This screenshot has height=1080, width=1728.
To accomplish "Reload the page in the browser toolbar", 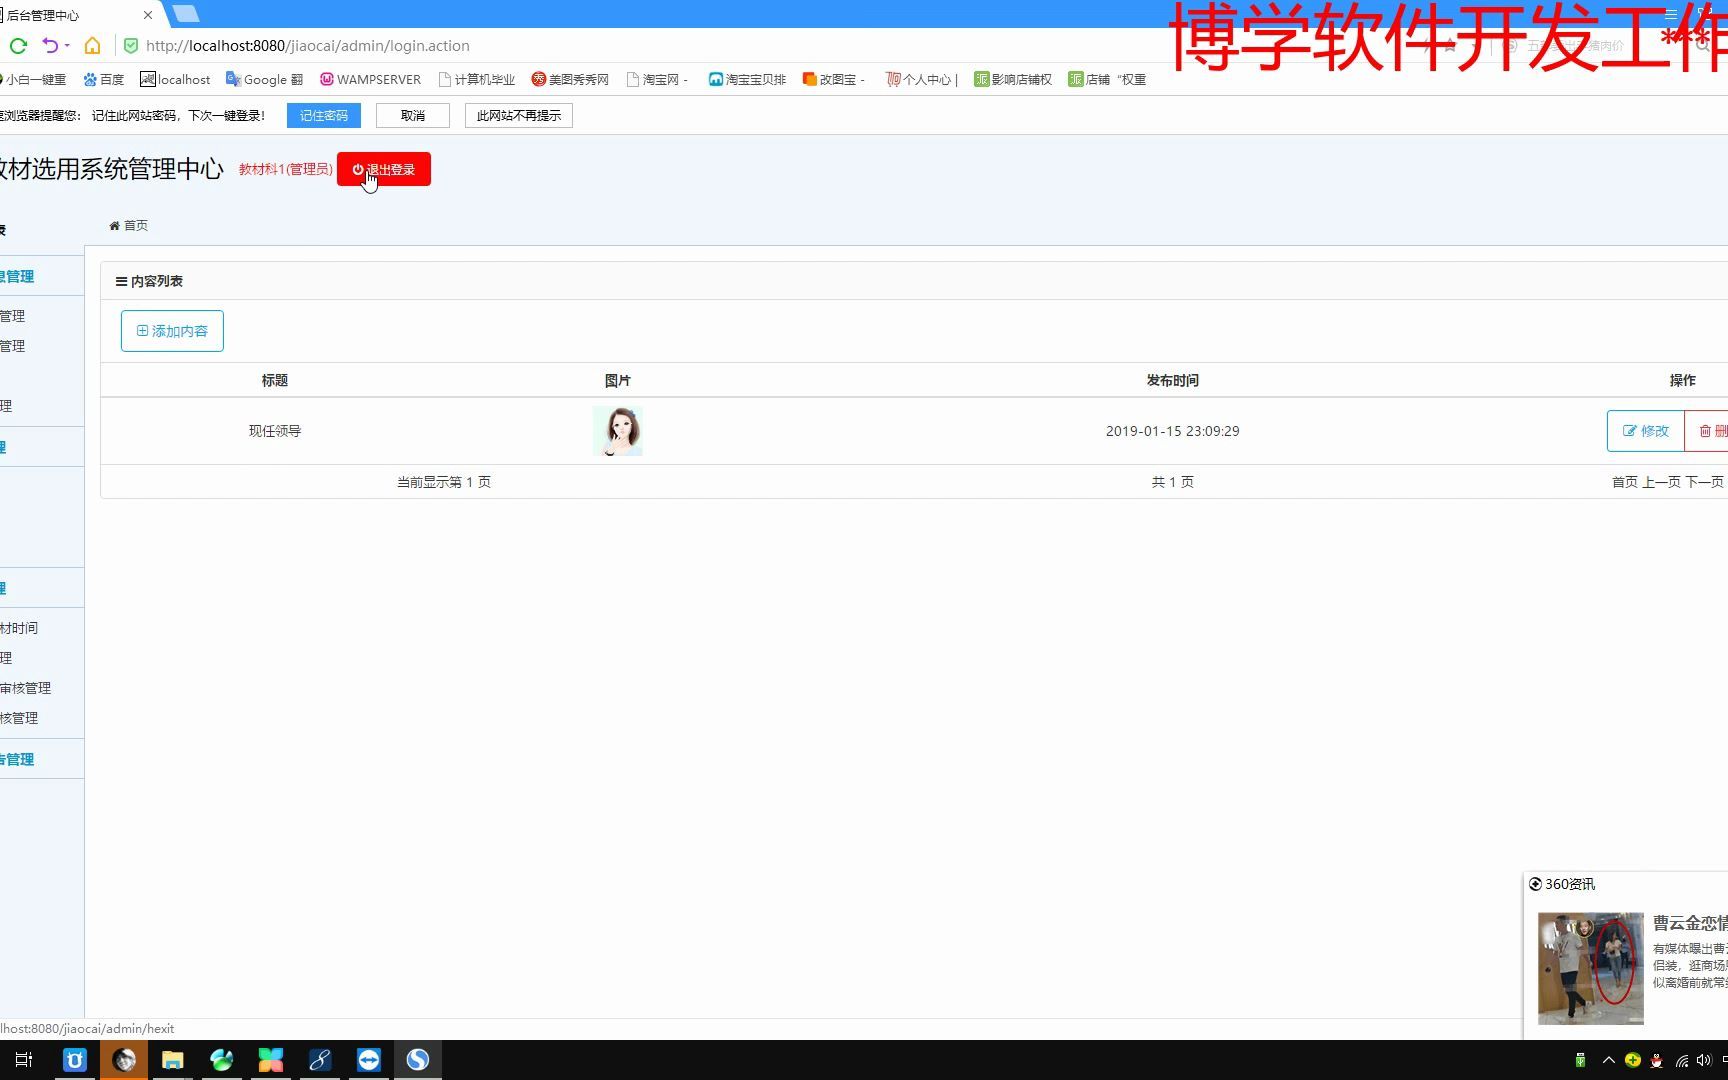I will point(18,46).
